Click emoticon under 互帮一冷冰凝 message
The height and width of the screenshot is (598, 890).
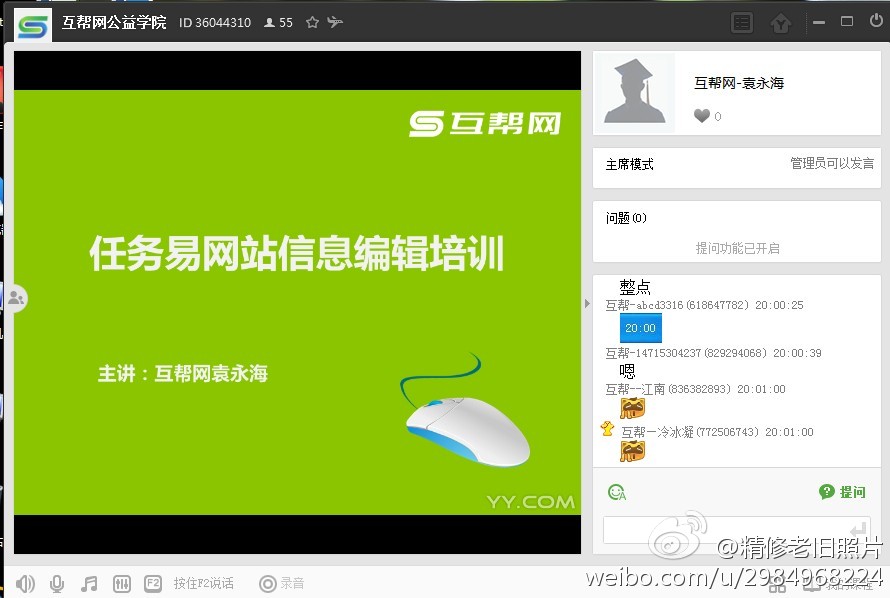633,451
